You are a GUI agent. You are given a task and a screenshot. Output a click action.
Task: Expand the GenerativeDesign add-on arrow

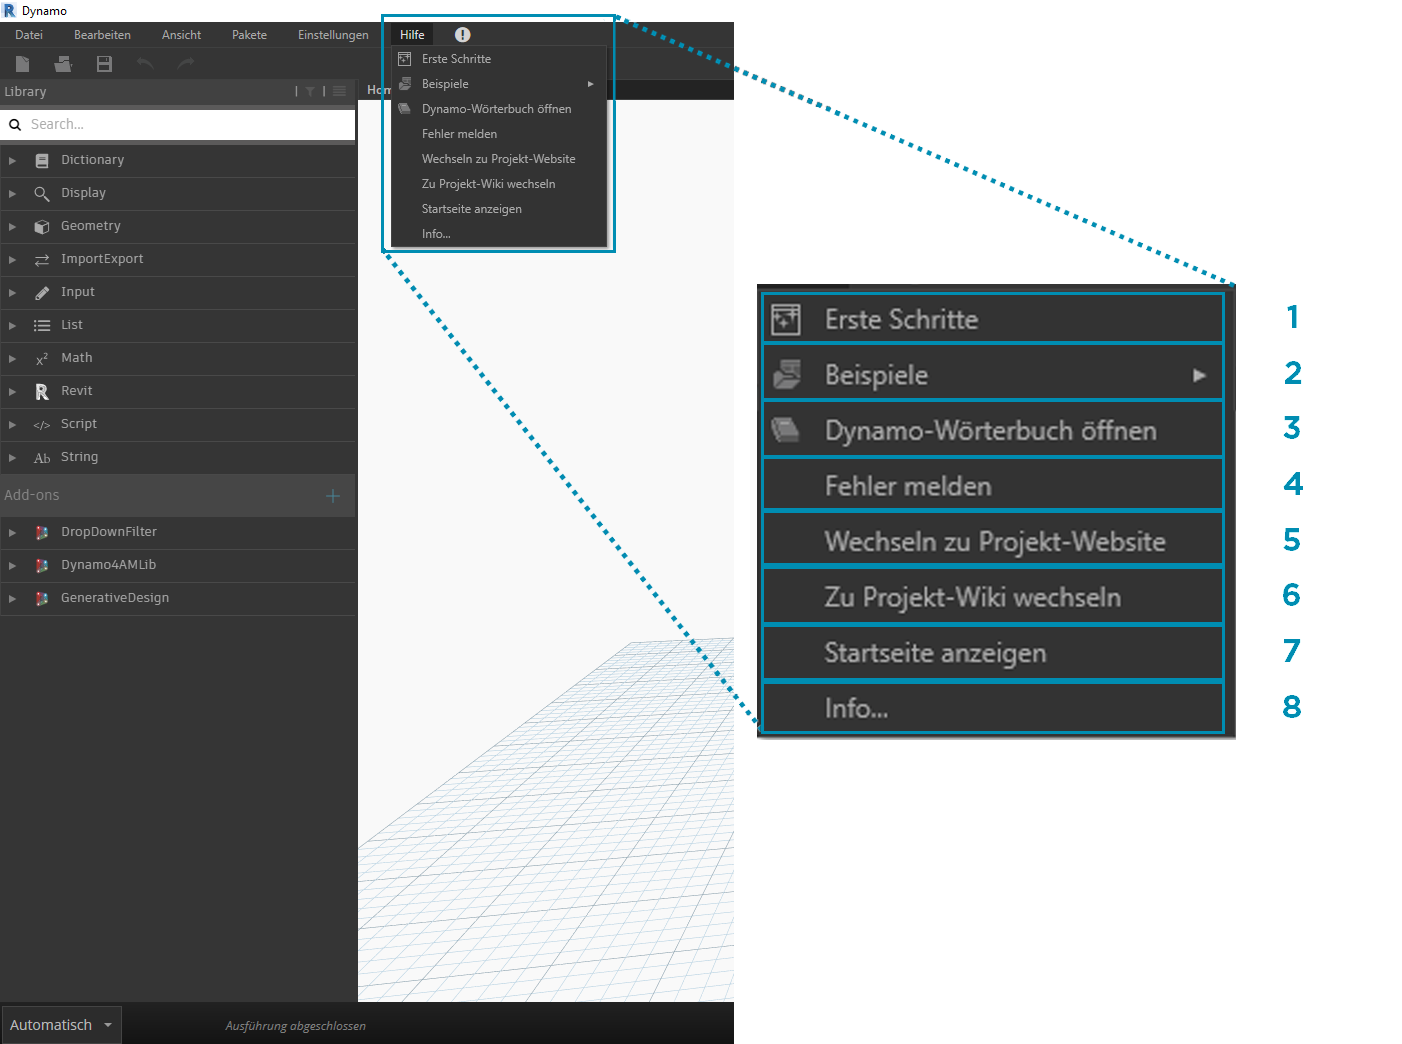coord(12,598)
